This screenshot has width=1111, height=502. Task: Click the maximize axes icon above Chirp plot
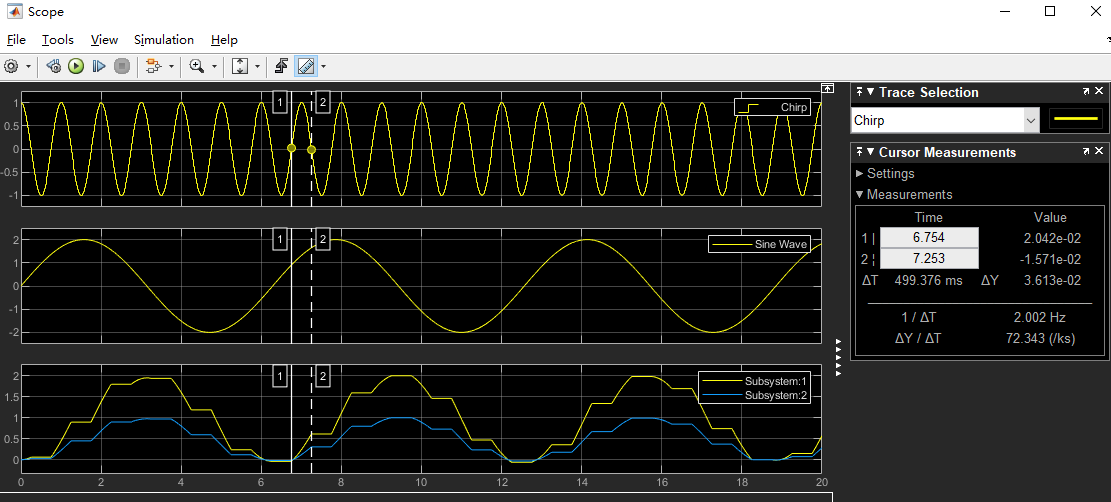[827, 88]
